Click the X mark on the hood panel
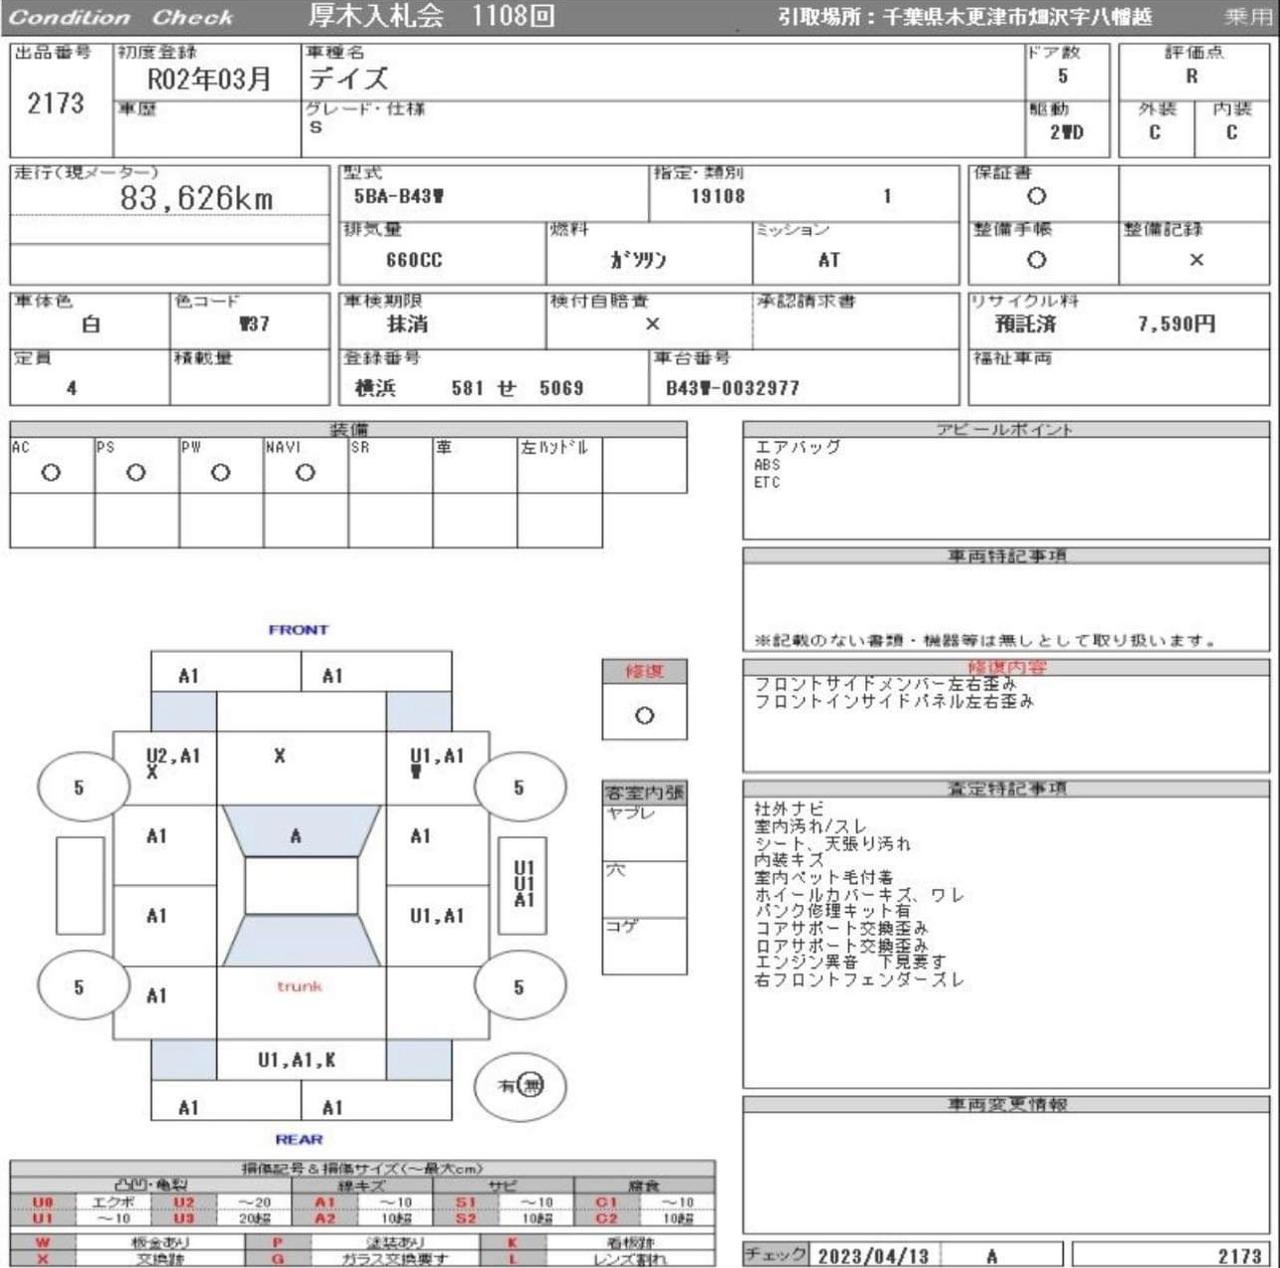 coord(280,756)
